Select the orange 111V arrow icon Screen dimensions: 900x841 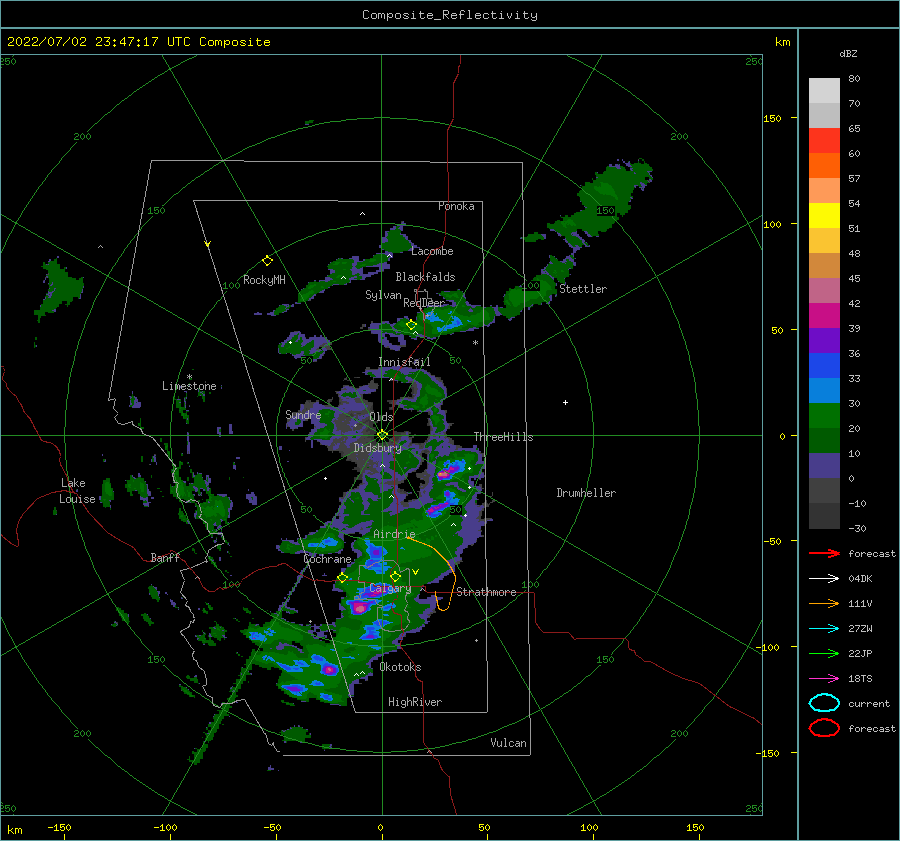[x=824, y=603]
